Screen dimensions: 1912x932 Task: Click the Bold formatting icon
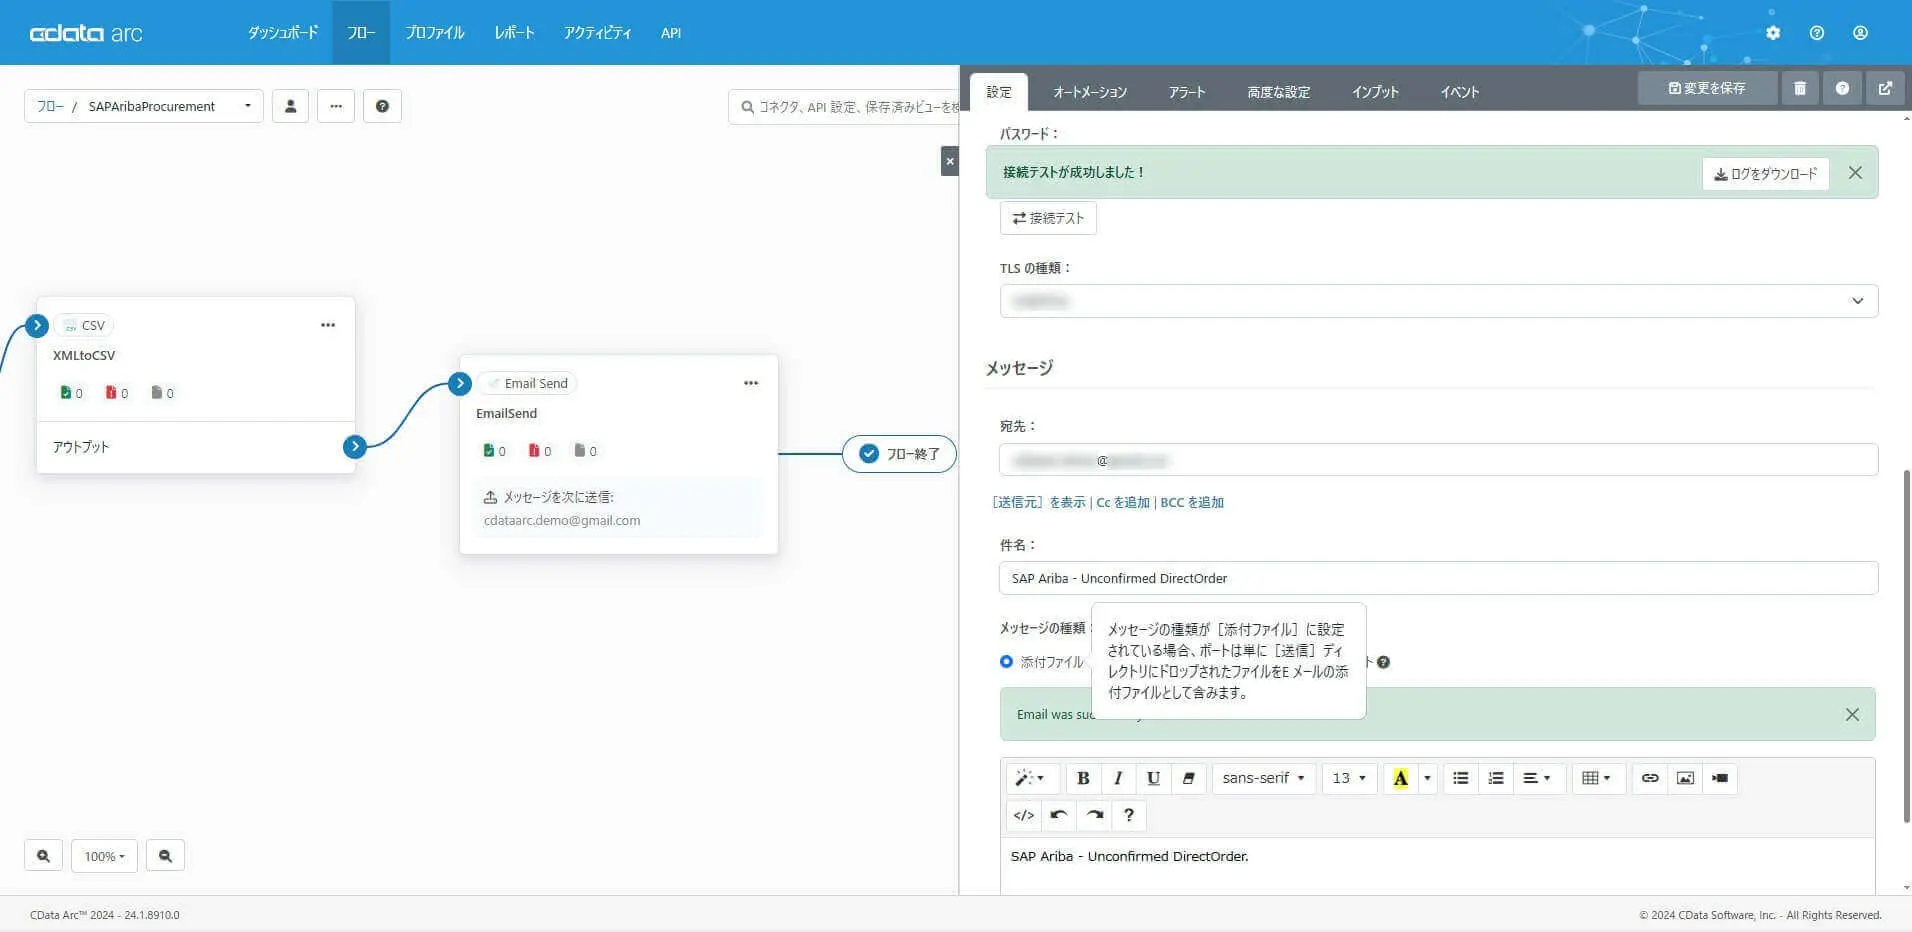tap(1082, 778)
